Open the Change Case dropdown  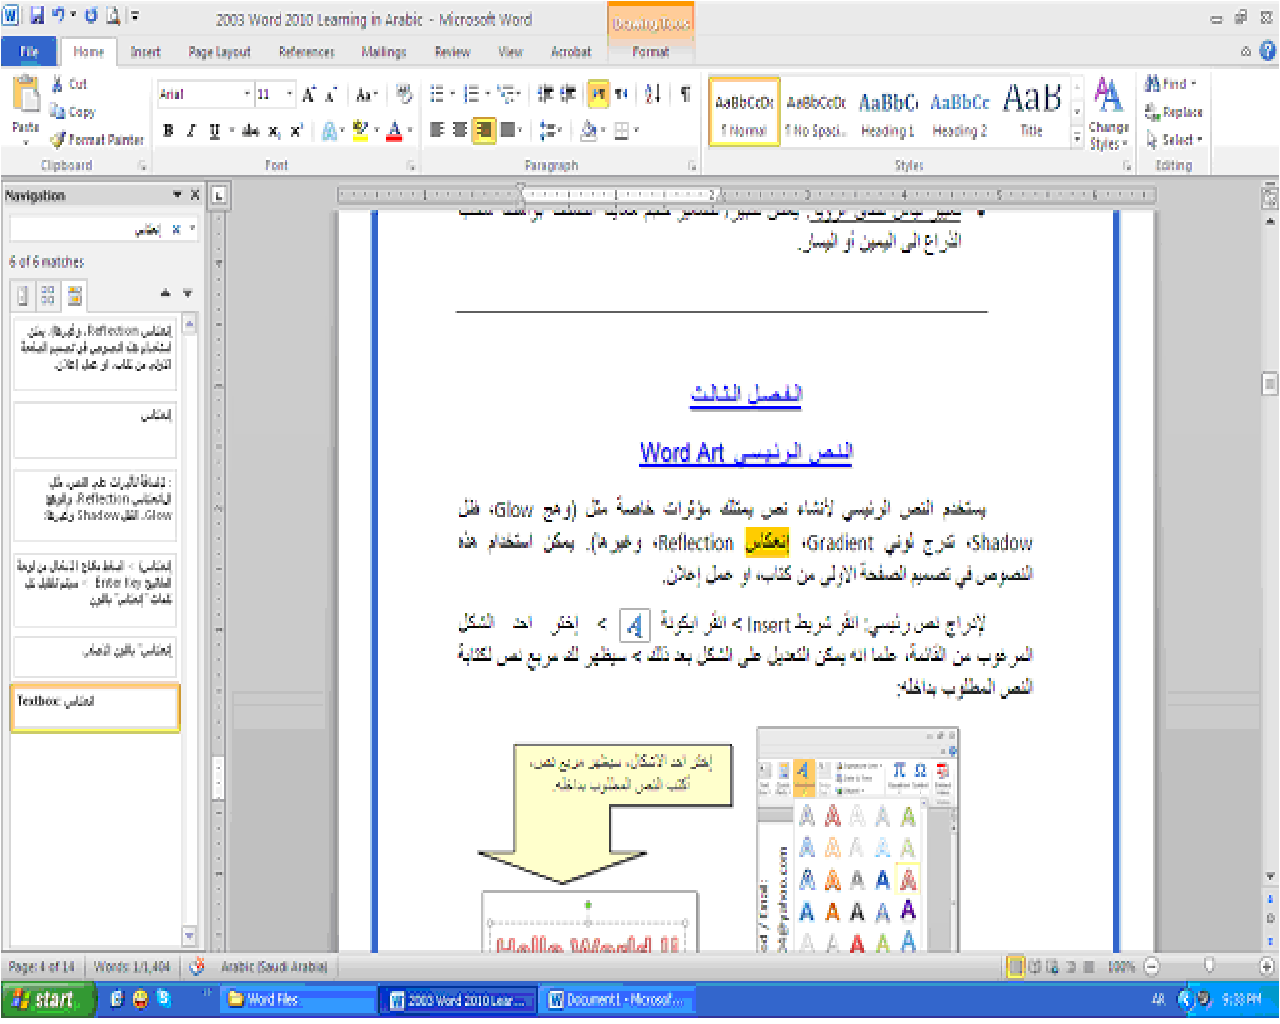click(x=366, y=95)
